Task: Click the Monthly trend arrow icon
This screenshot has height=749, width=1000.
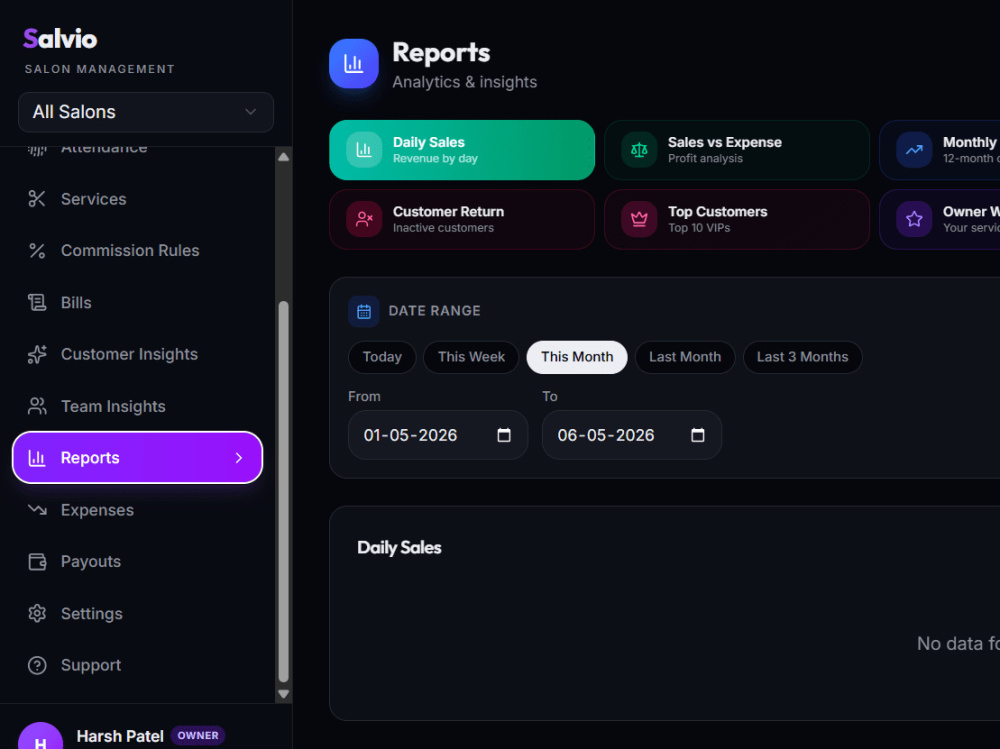Action: (914, 150)
